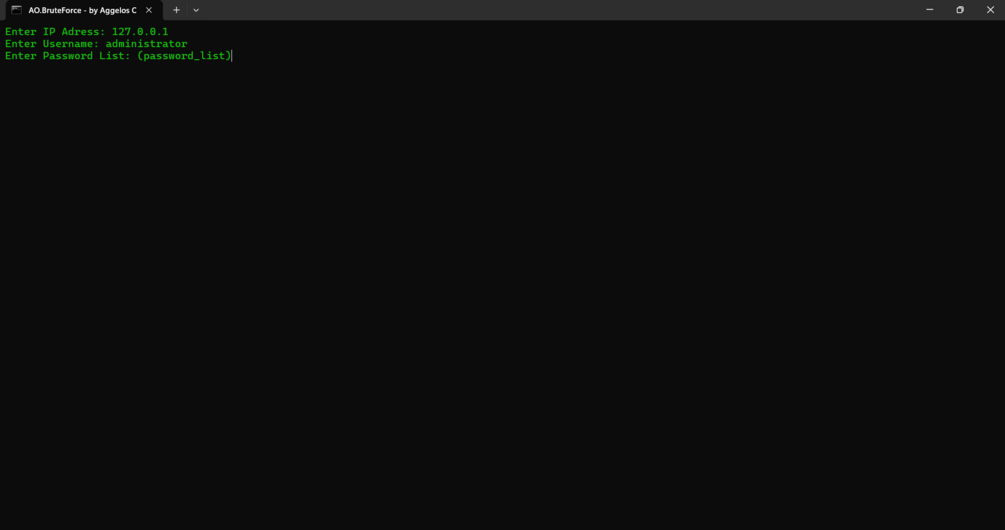
Task: Open a new tab with the plus icon
Action: tap(176, 10)
